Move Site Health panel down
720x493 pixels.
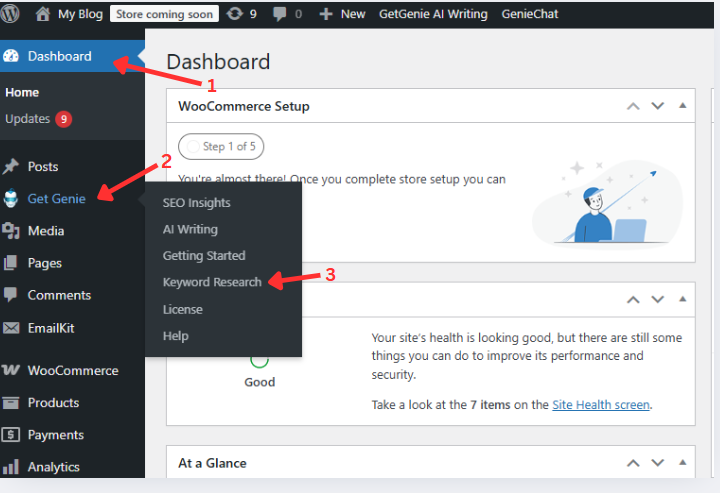[658, 300]
